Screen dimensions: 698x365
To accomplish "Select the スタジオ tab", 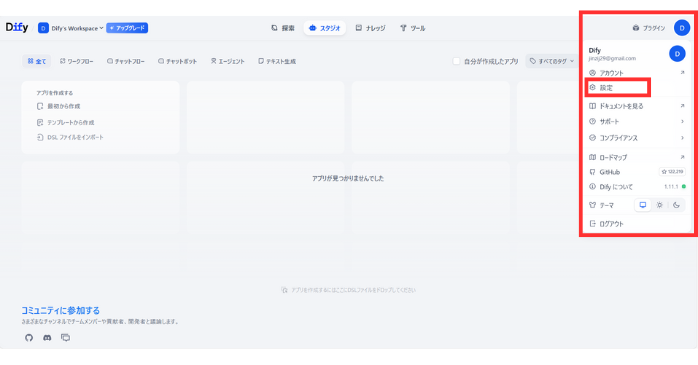I will point(325,28).
